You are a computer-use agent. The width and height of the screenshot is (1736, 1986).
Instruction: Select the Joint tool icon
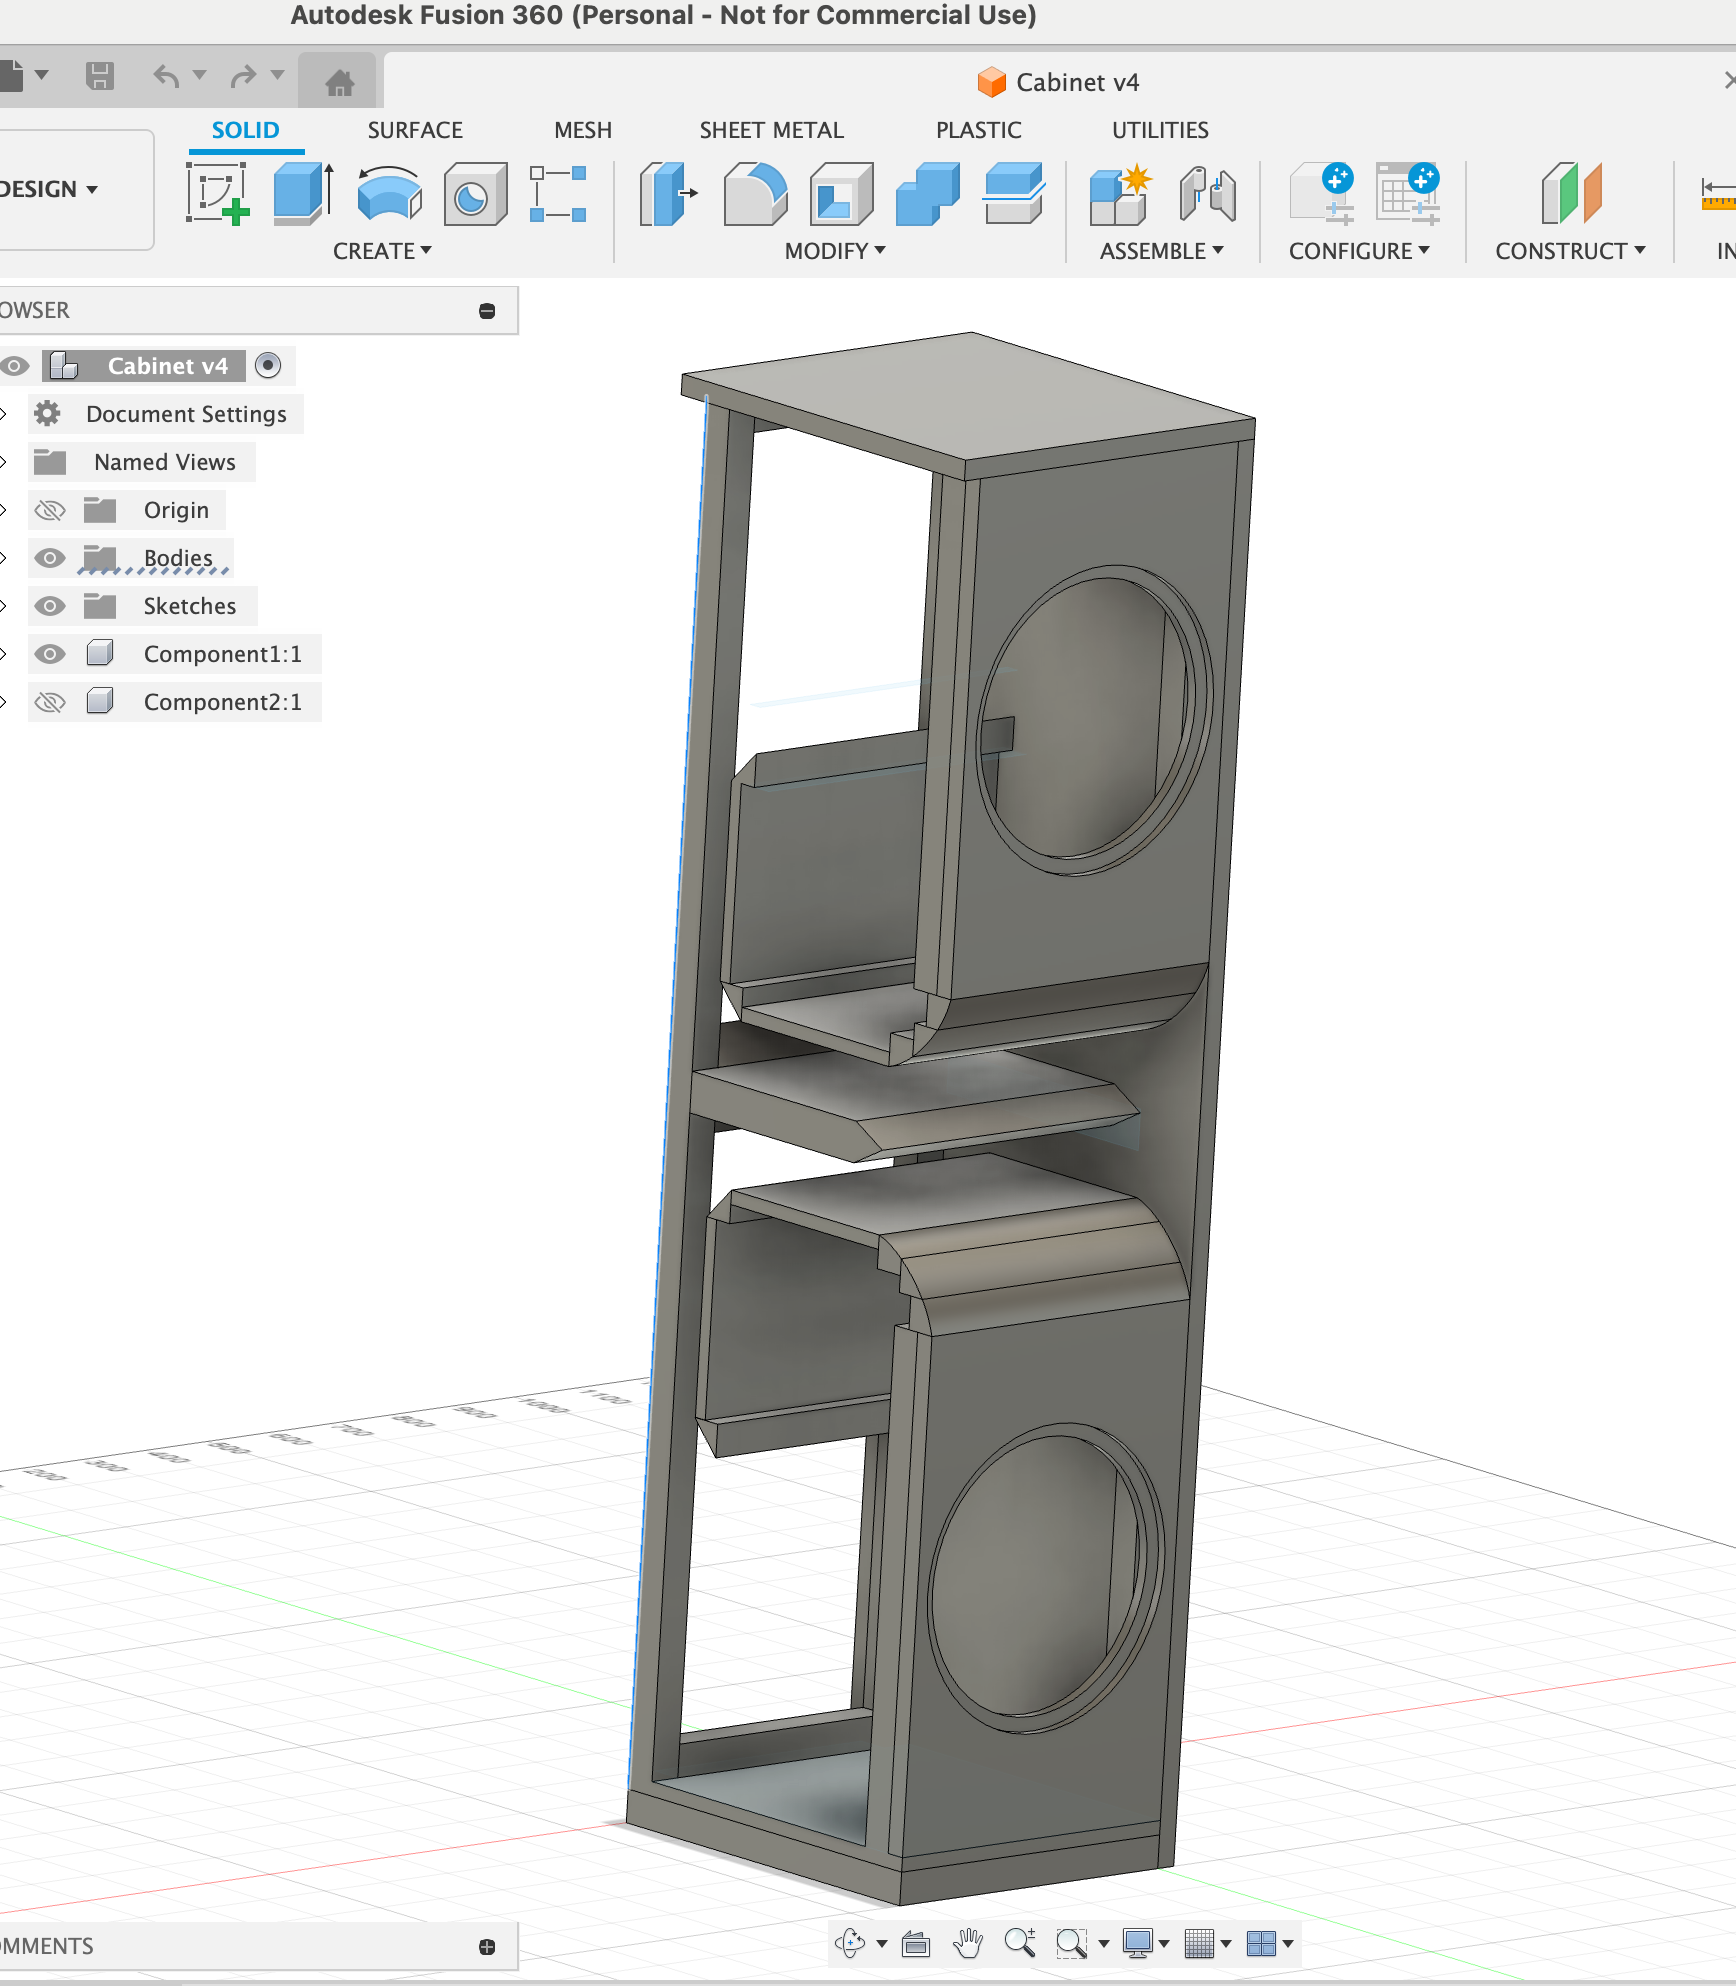[1207, 193]
